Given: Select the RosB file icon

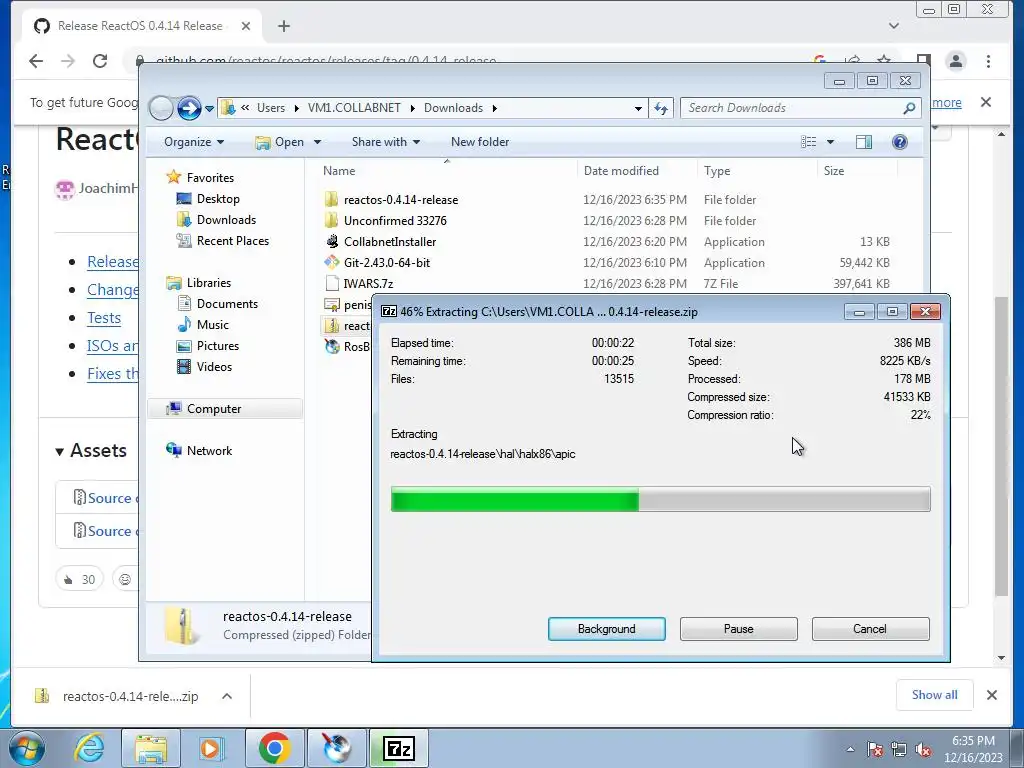Looking at the screenshot, I should click(332, 346).
